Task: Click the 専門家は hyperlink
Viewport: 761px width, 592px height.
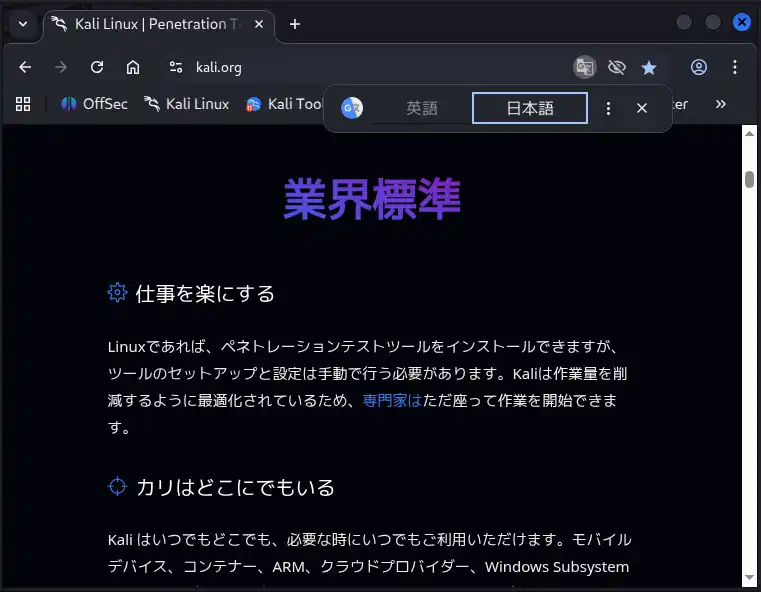Action: 392,400
